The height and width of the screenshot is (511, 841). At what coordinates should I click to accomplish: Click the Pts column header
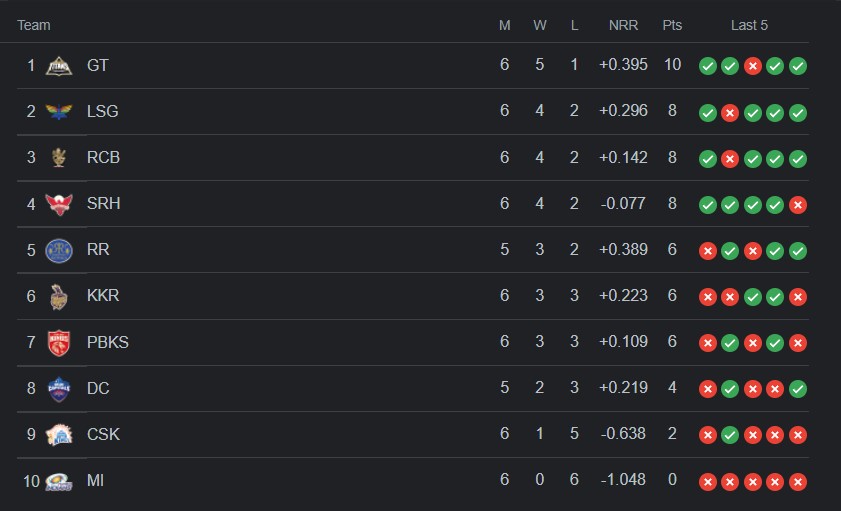click(672, 25)
